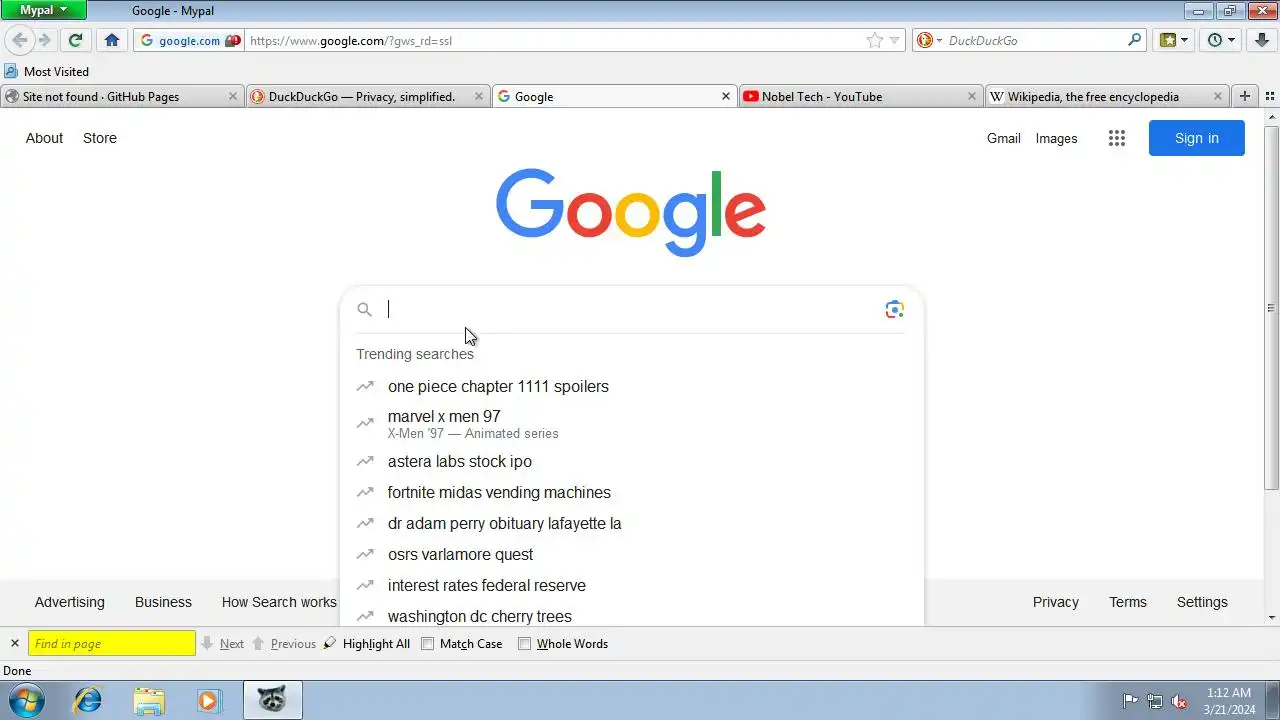The image size is (1280, 720).
Task: Select 'osrs varlamore quest' suggestion
Action: [631, 554]
